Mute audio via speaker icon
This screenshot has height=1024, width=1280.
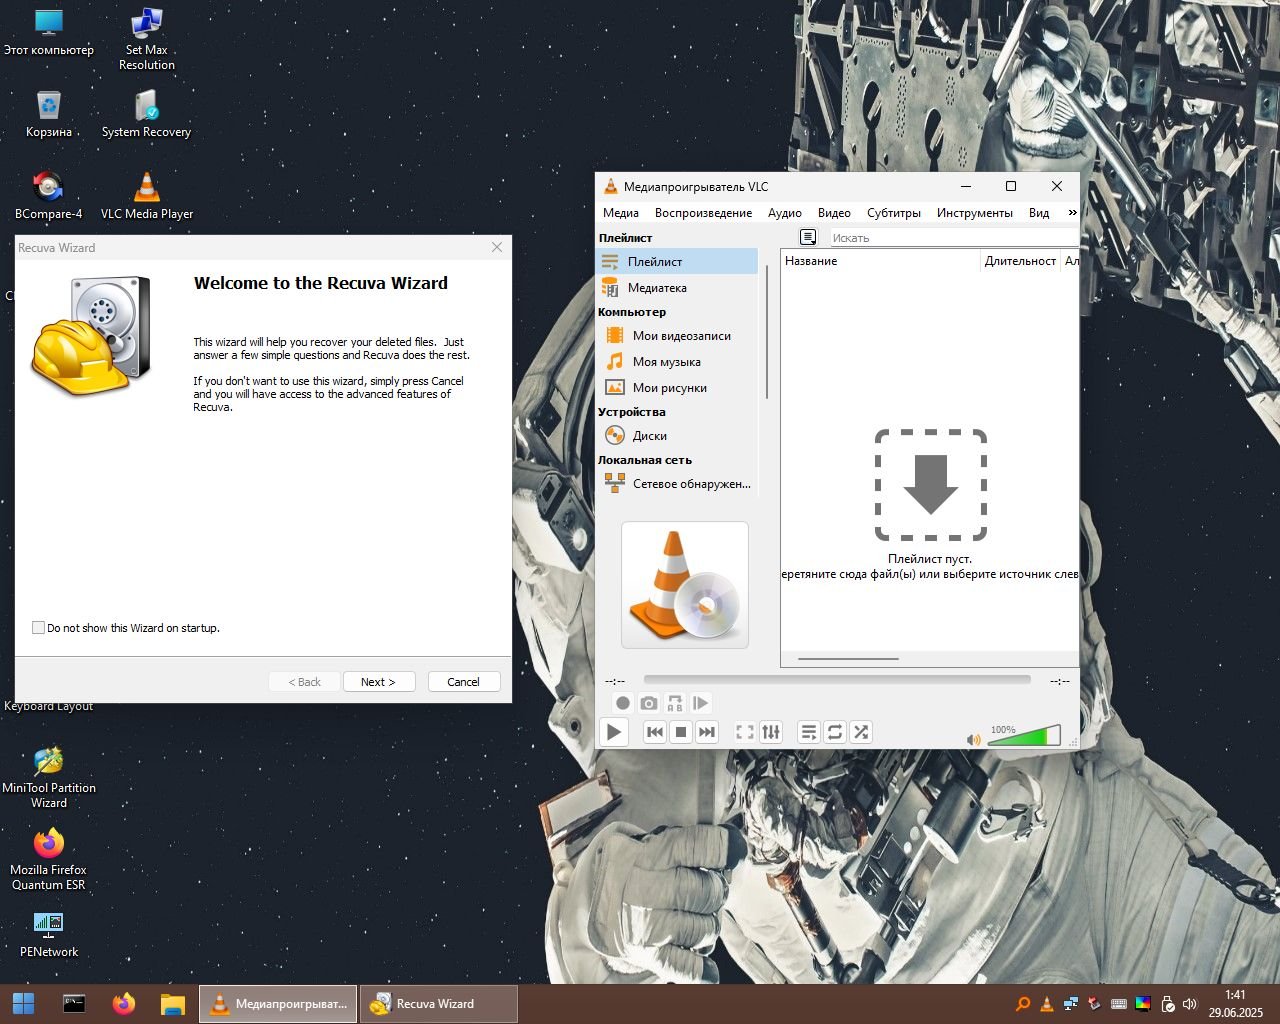point(973,739)
